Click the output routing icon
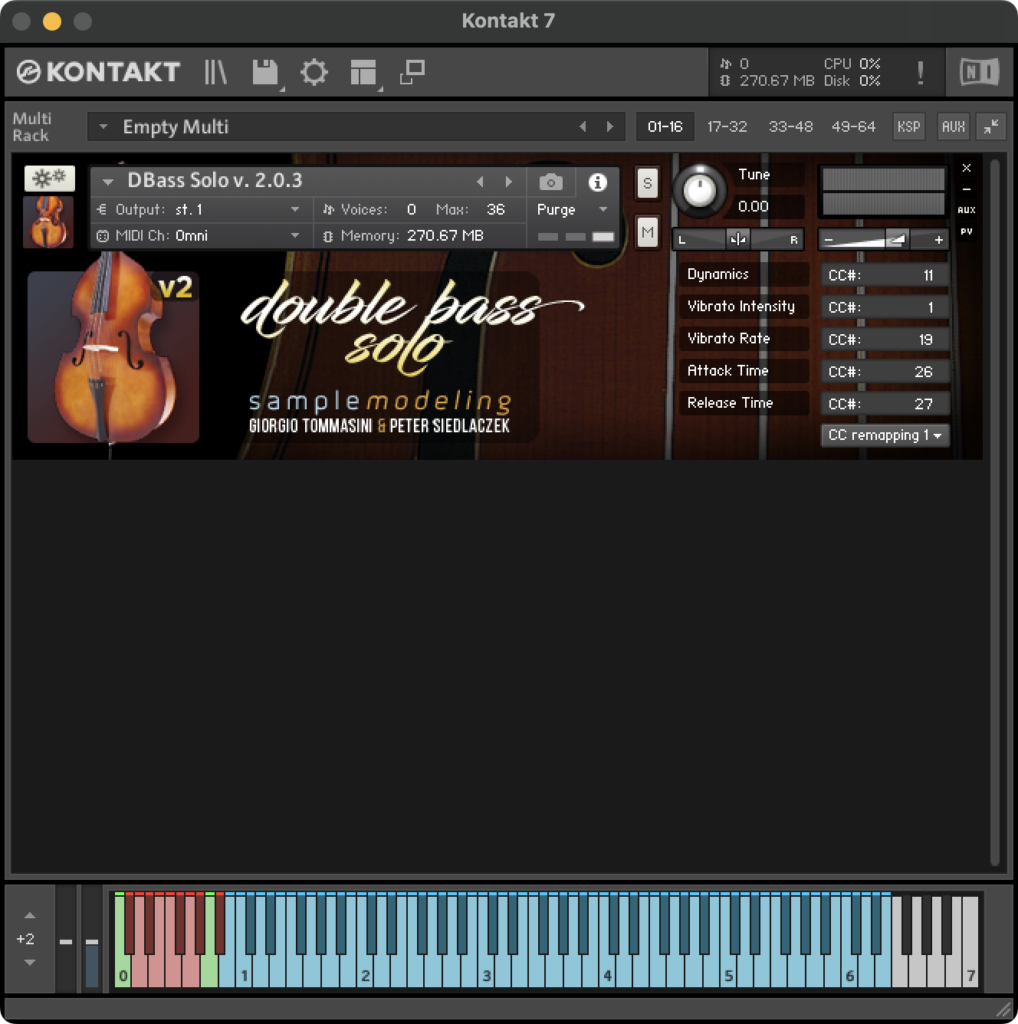The height and width of the screenshot is (1024, 1018). 102,210
